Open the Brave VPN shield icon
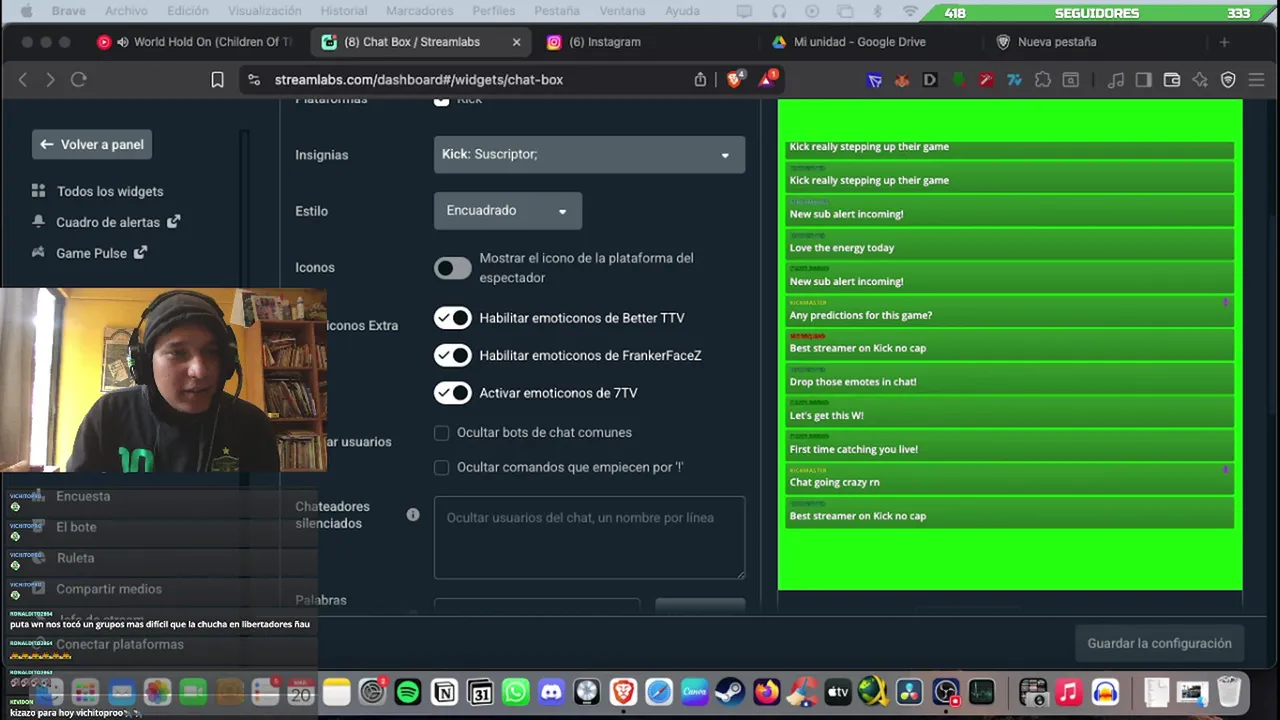This screenshot has width=1280, height=720. (x=1228, y=80)
